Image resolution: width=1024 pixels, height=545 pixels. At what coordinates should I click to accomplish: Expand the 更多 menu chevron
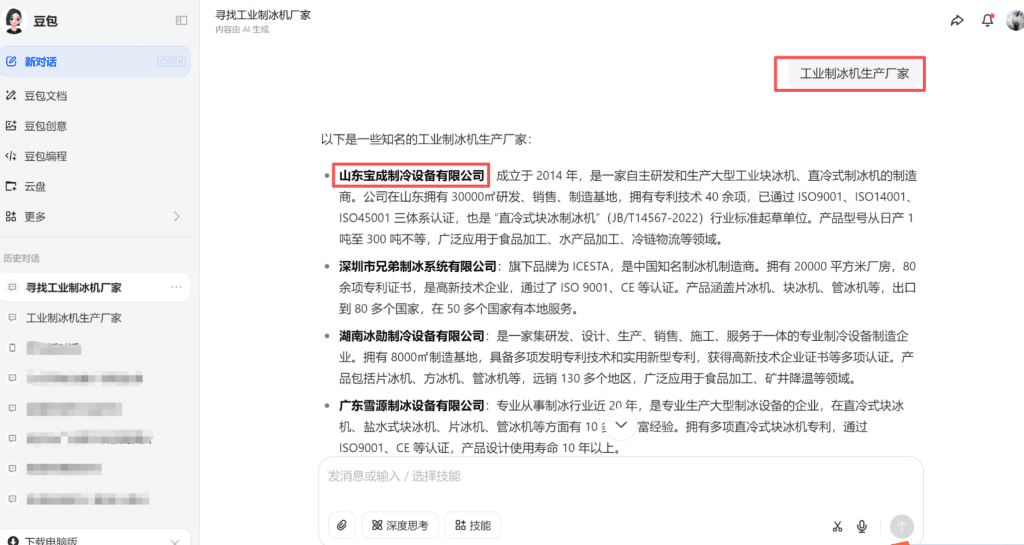pos(176,217)
